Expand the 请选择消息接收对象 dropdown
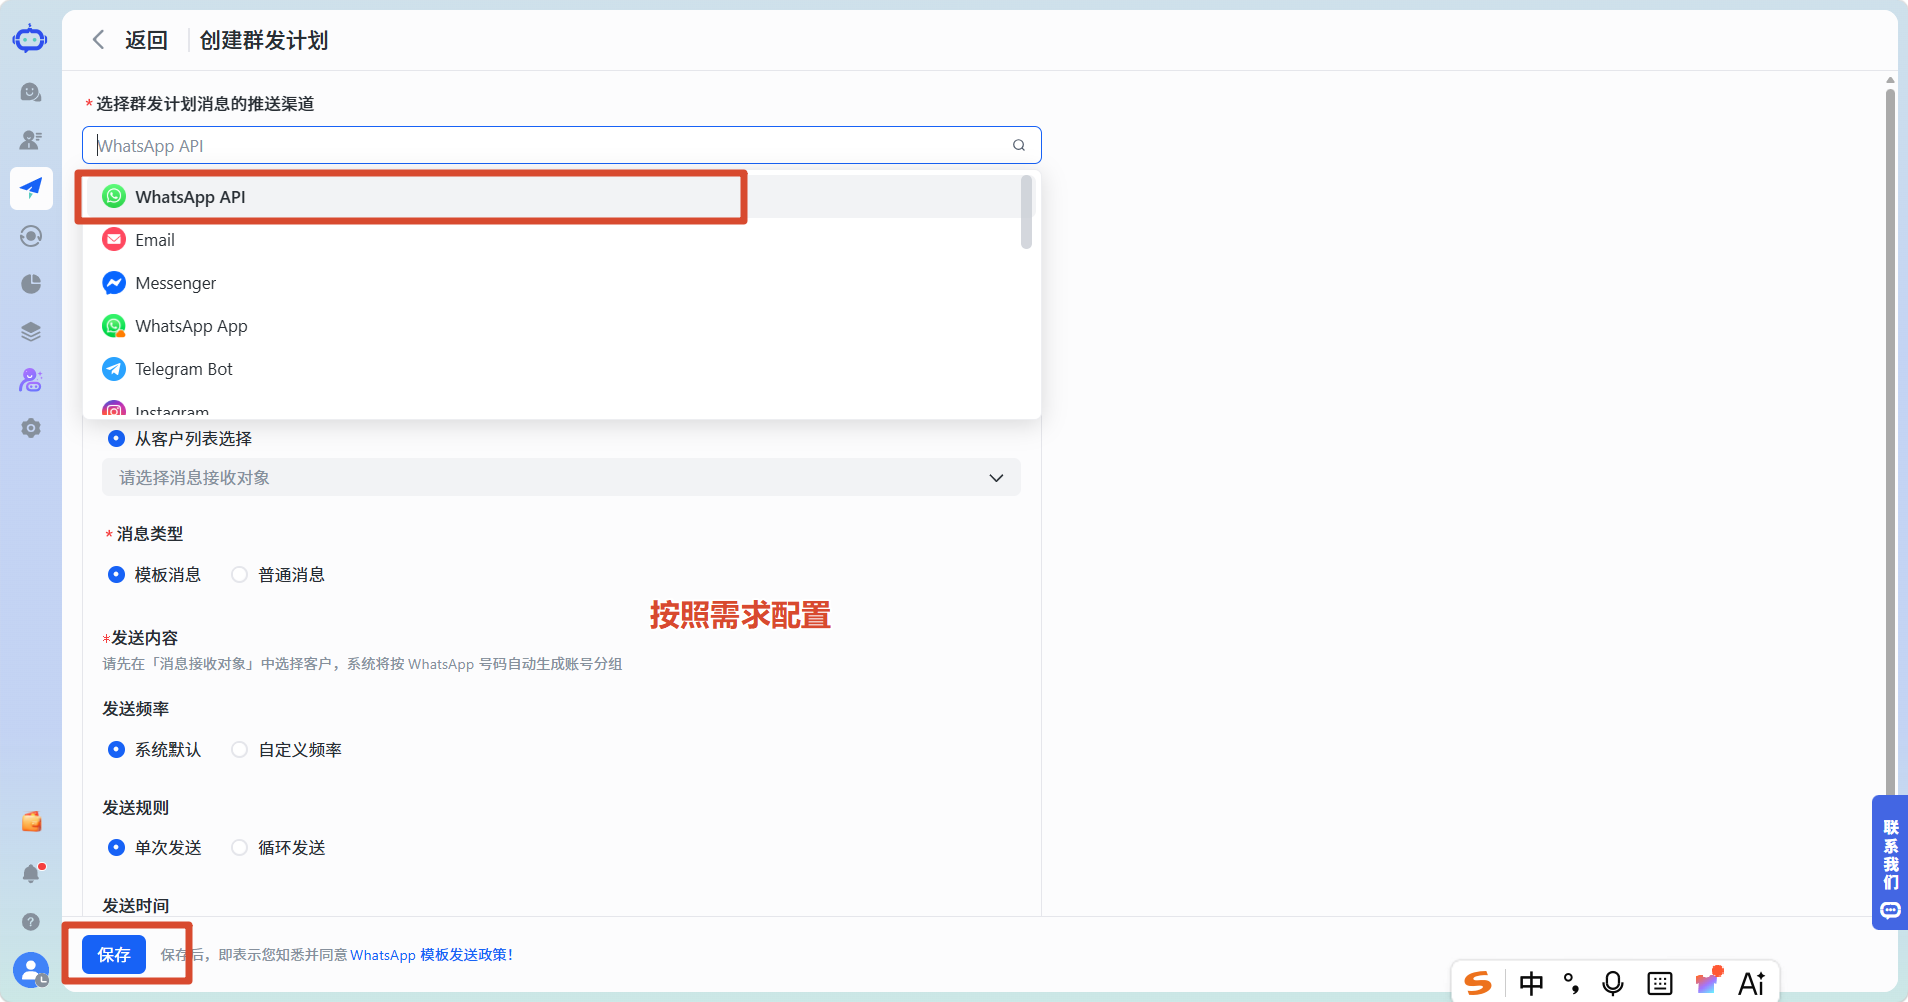 [x=561, y=478]
